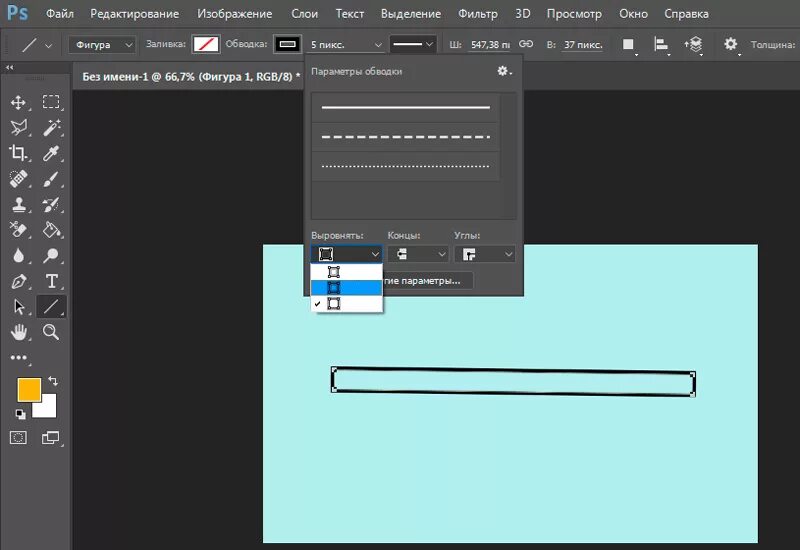
Task: Select the first alignment option in list
Action: (x=346, y=272)
